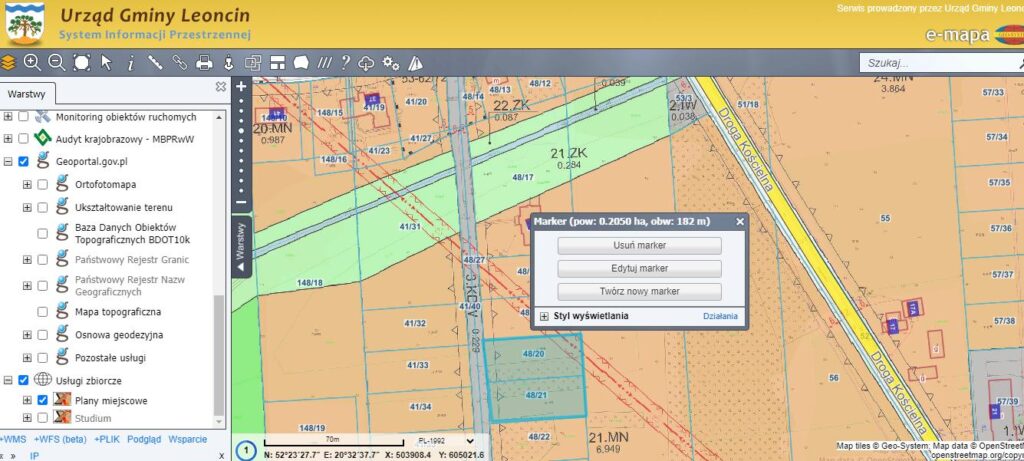Click +WMS link below layer list
Viewport: 1024px width, 461px height.
[x=14, y=439]
